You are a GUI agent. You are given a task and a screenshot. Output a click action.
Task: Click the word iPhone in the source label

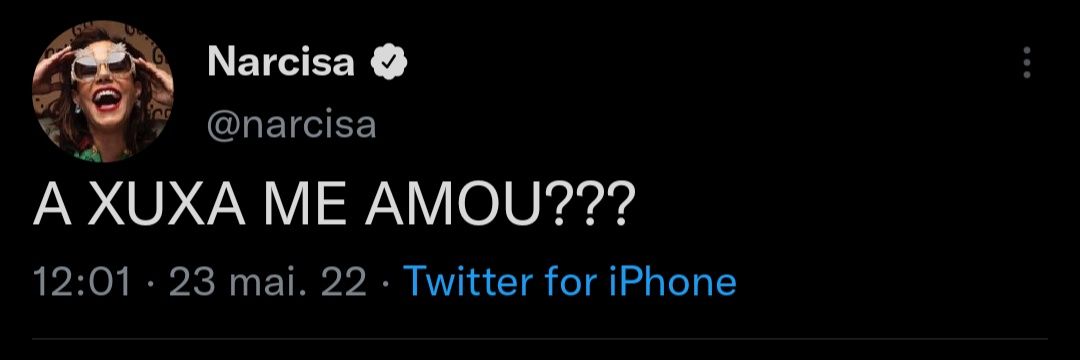click(x=673, y=282)
